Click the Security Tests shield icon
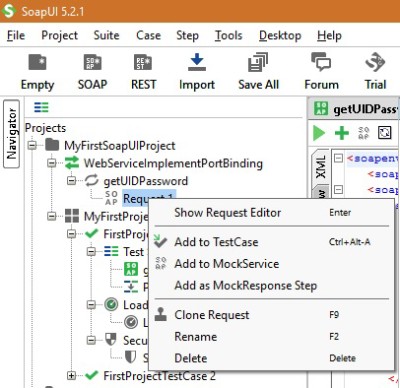The width and height of the screenshot is (400, 388). pyautogui.click(x=111, y=340)
